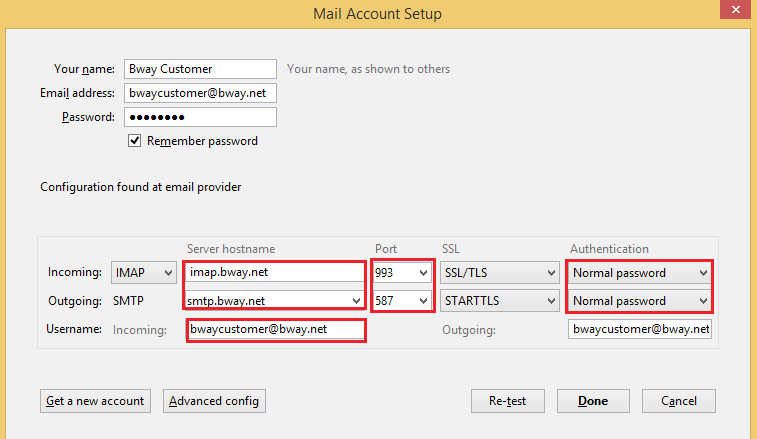Click the outgoing username field
The height and width of the screenshot is (439, 757).
tap(640, 329)
